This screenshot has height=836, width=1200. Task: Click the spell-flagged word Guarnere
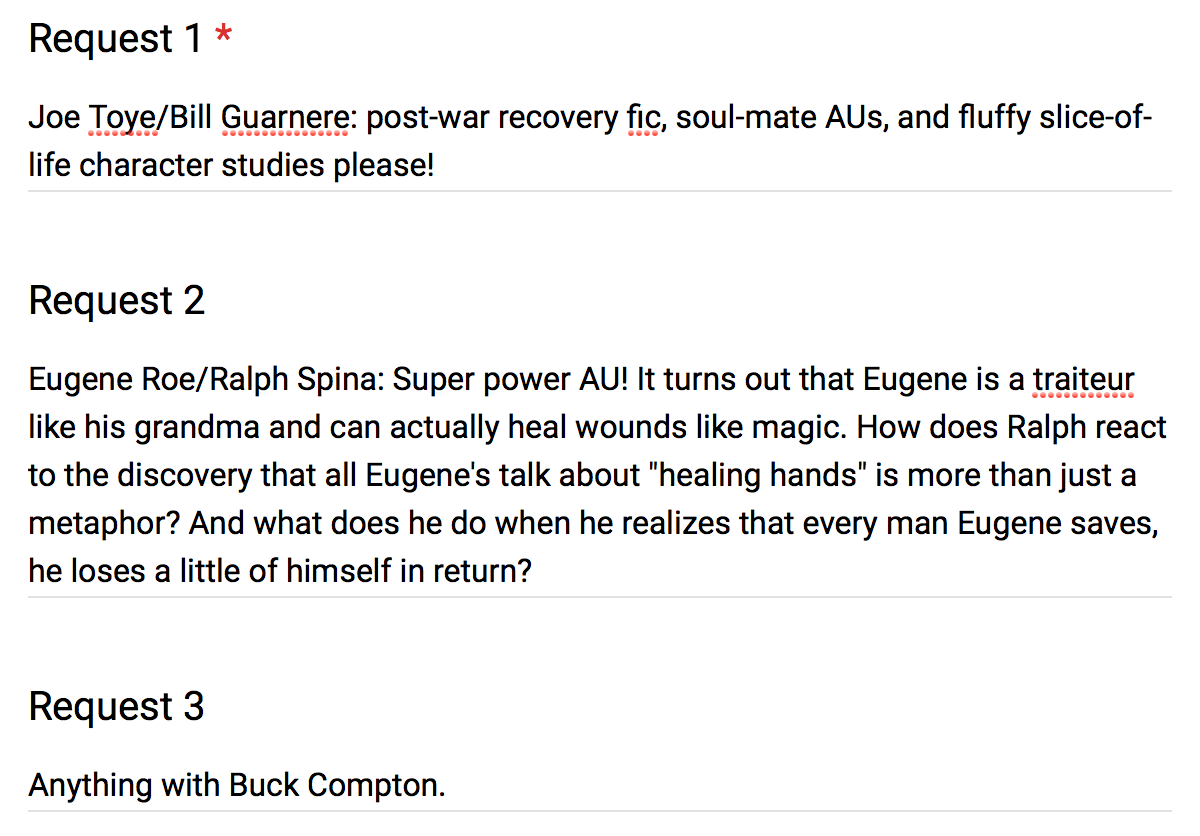[285, 119]
